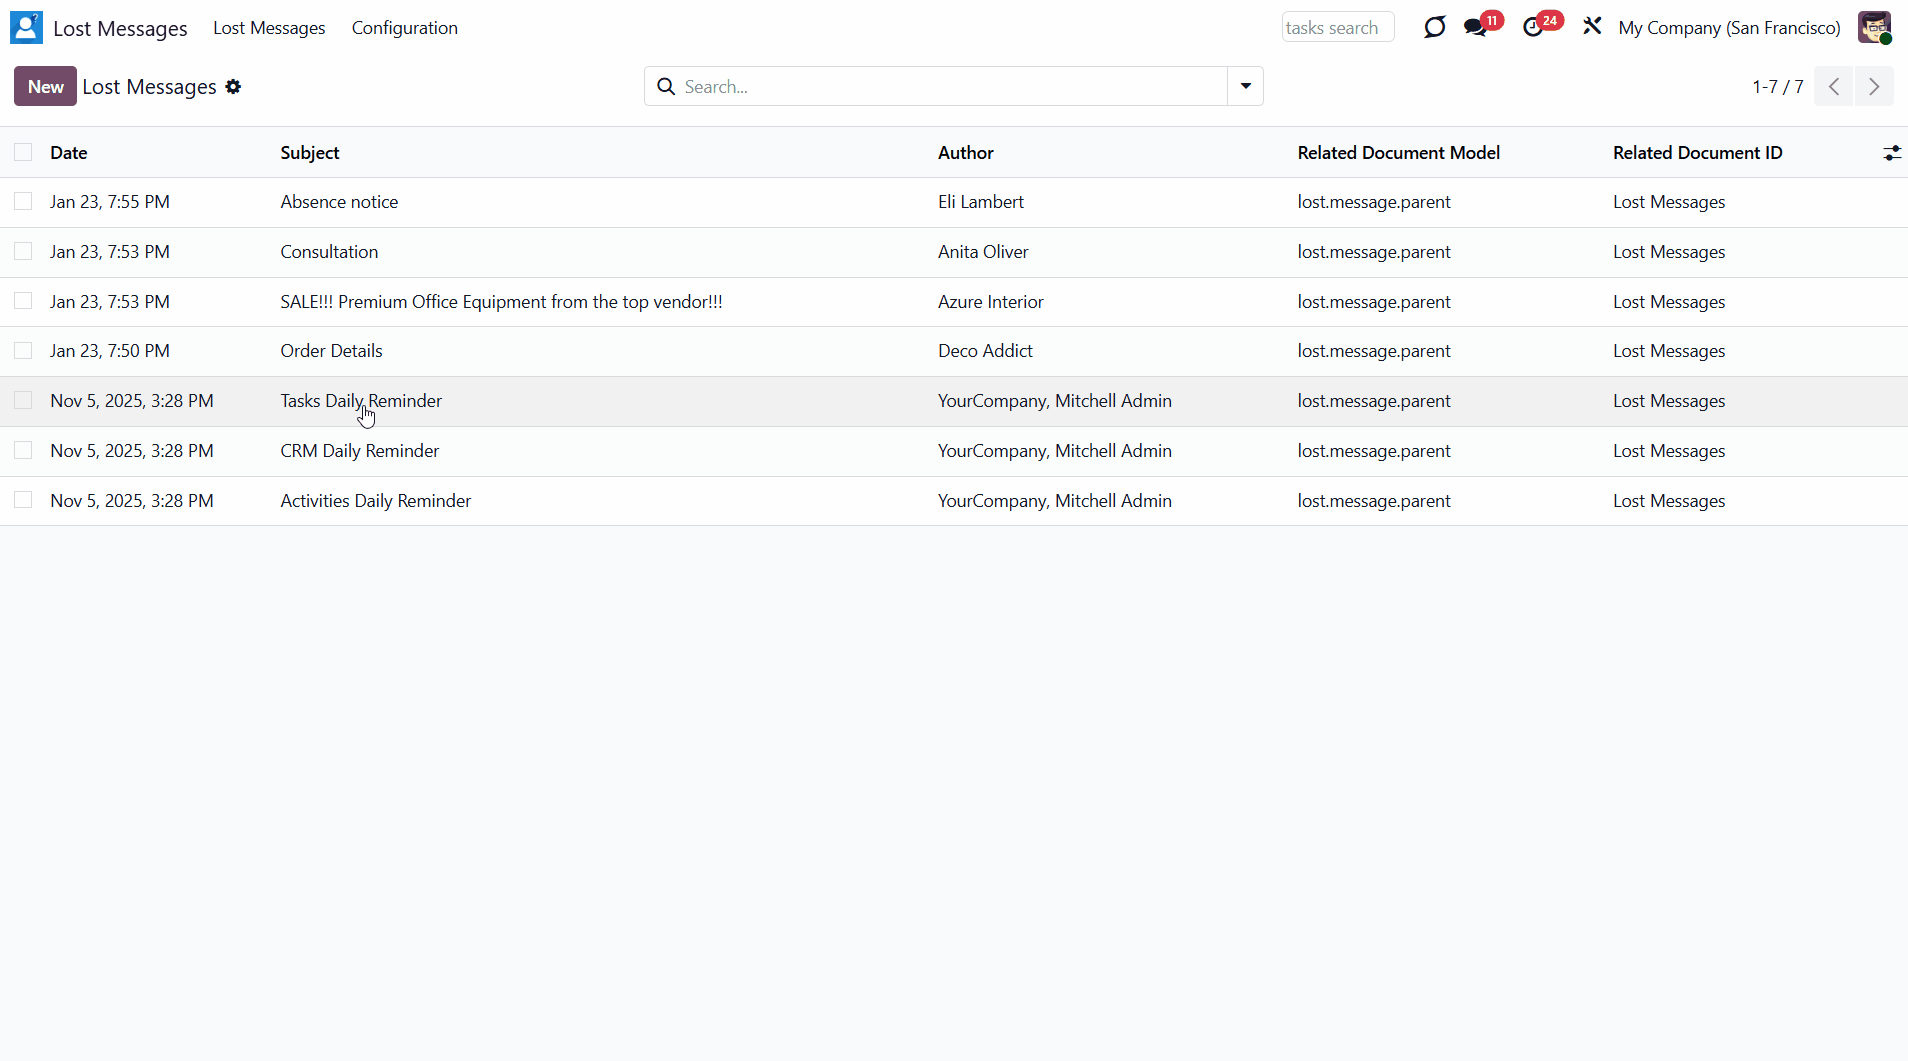The height and width of the screenshot is (1061, 1908).
Task: Open the chat bubble icon in the top bar
Action: pyautogui.click(x=1434, y=28)
